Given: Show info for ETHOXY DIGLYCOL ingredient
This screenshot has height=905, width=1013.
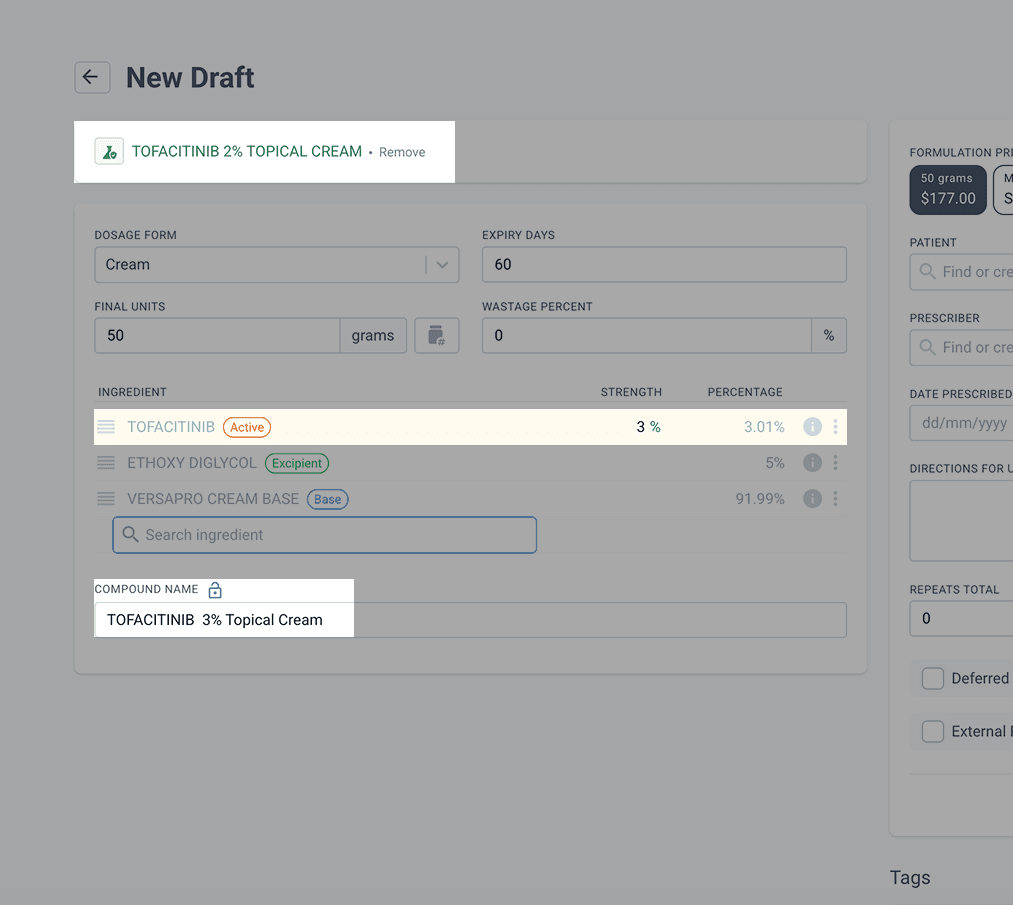Looking at the screenshot, I should coord(812,463).
